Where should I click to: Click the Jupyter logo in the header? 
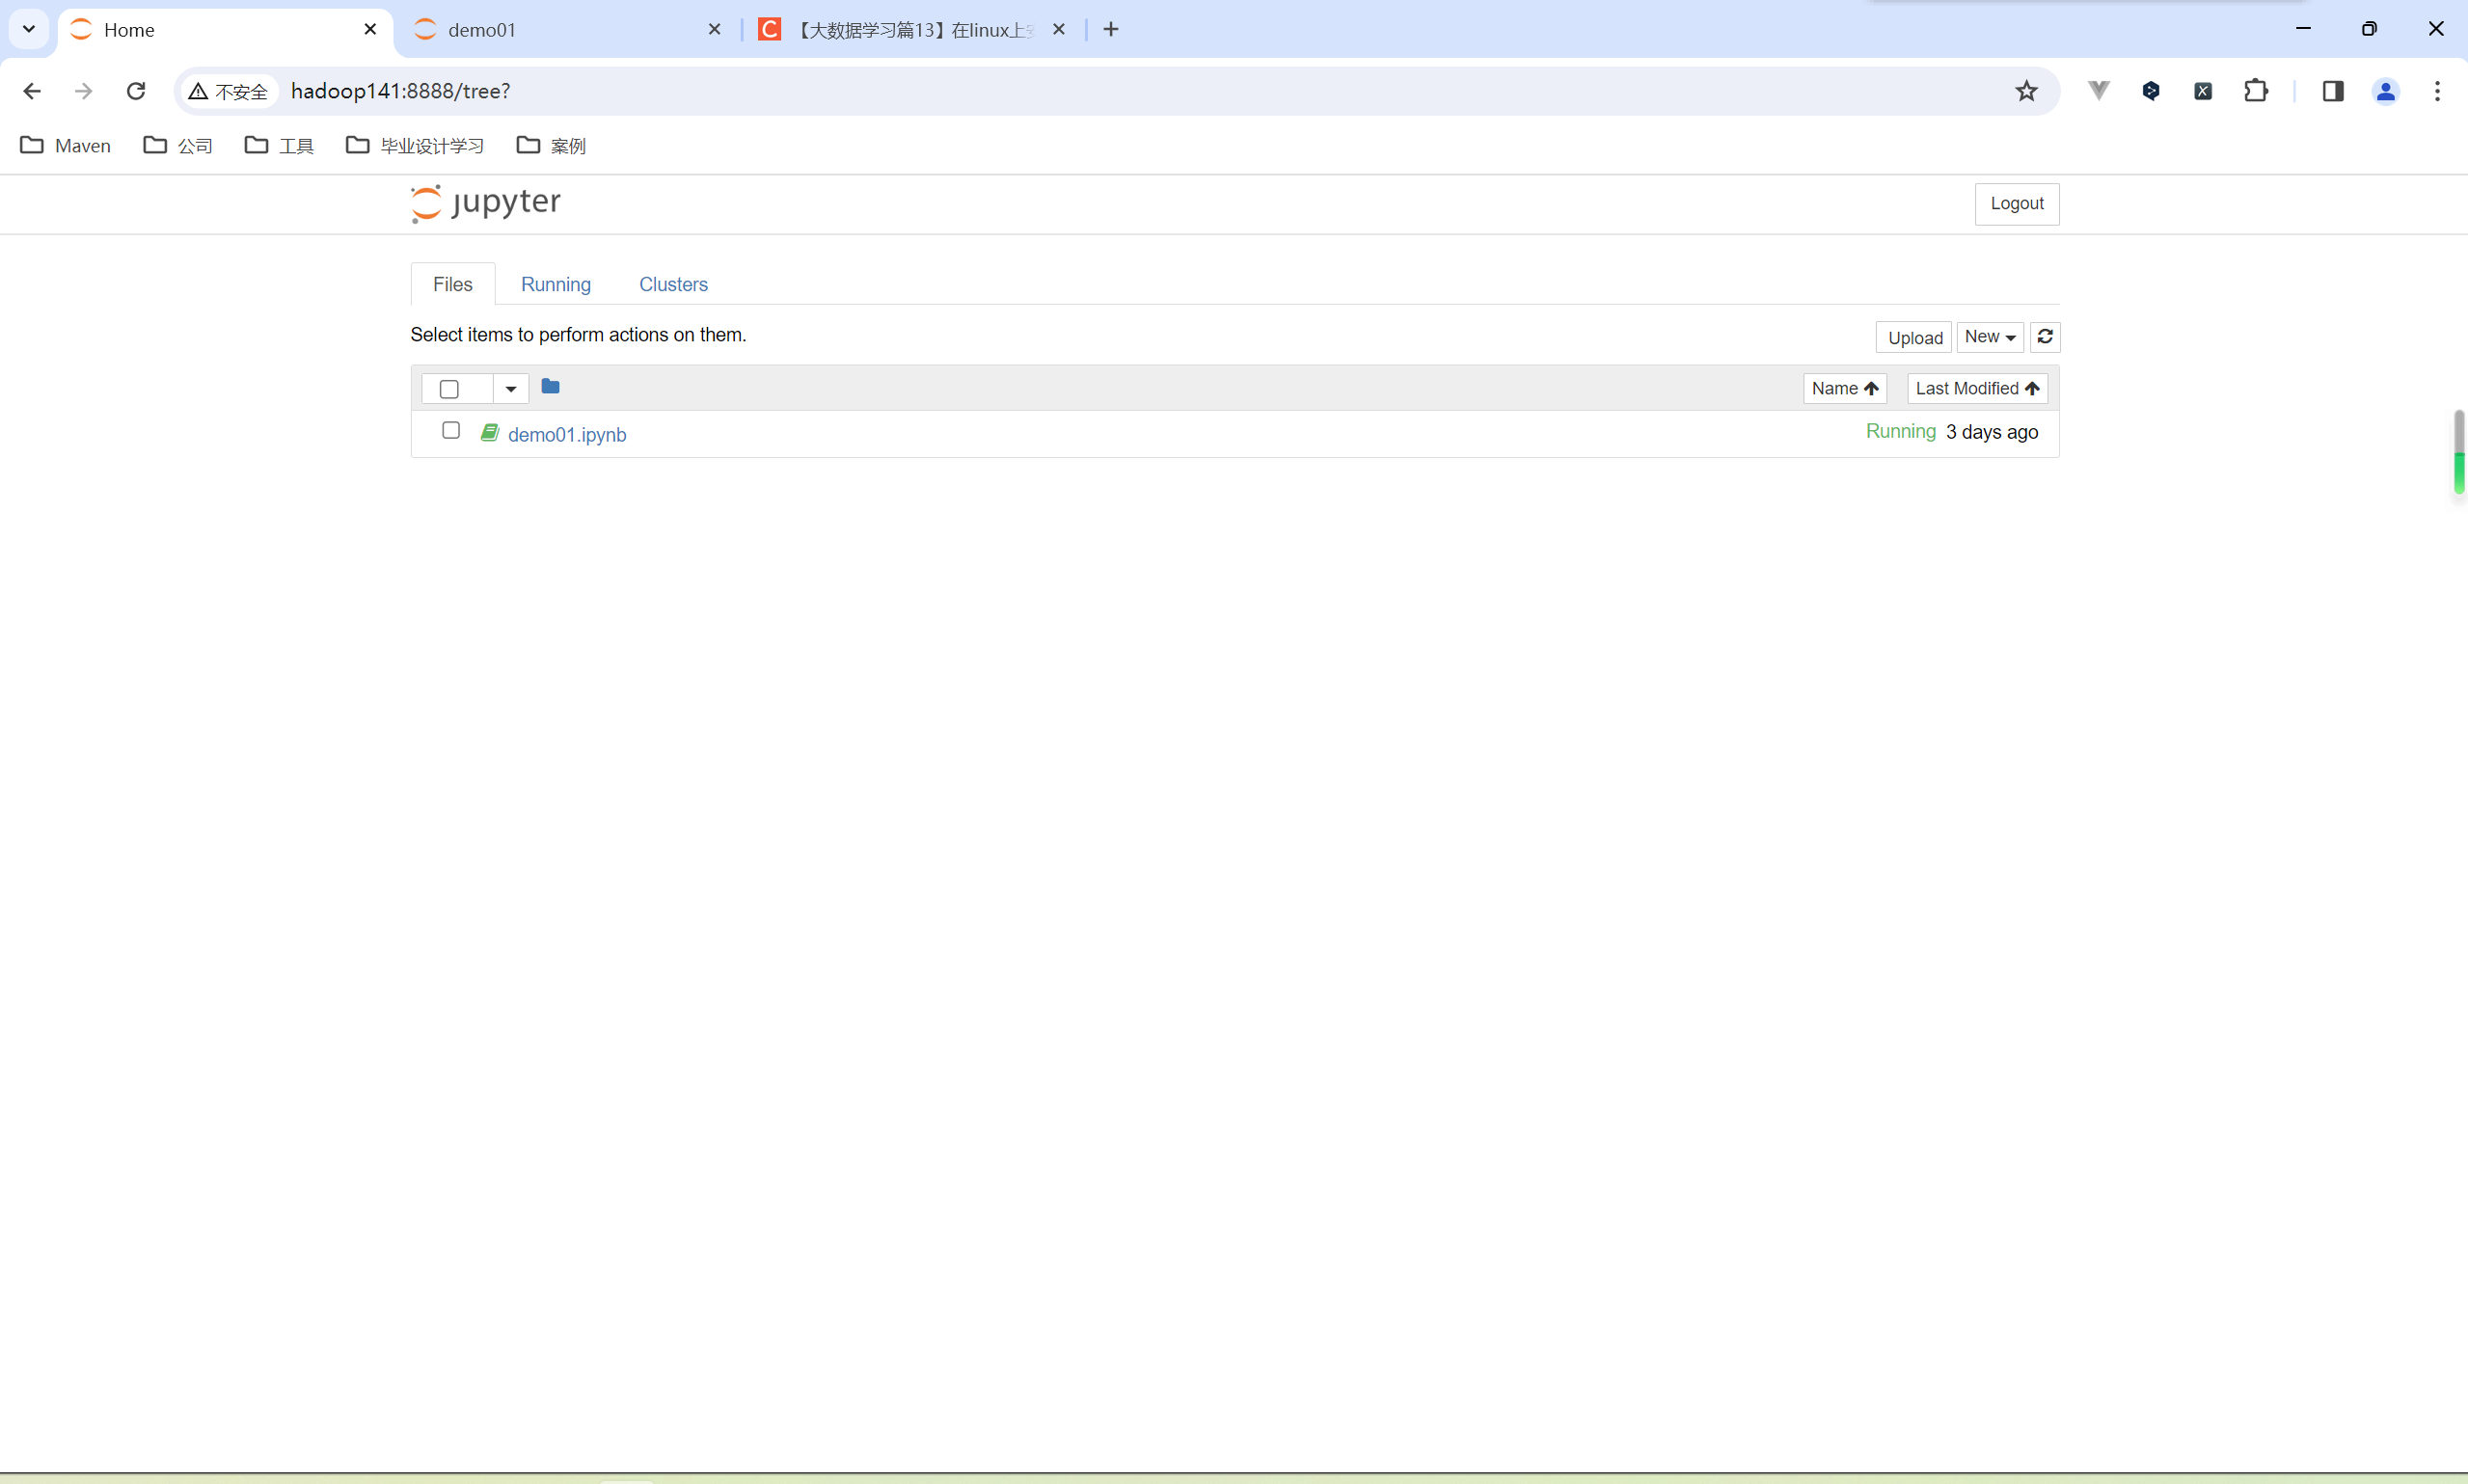point(486,203)
